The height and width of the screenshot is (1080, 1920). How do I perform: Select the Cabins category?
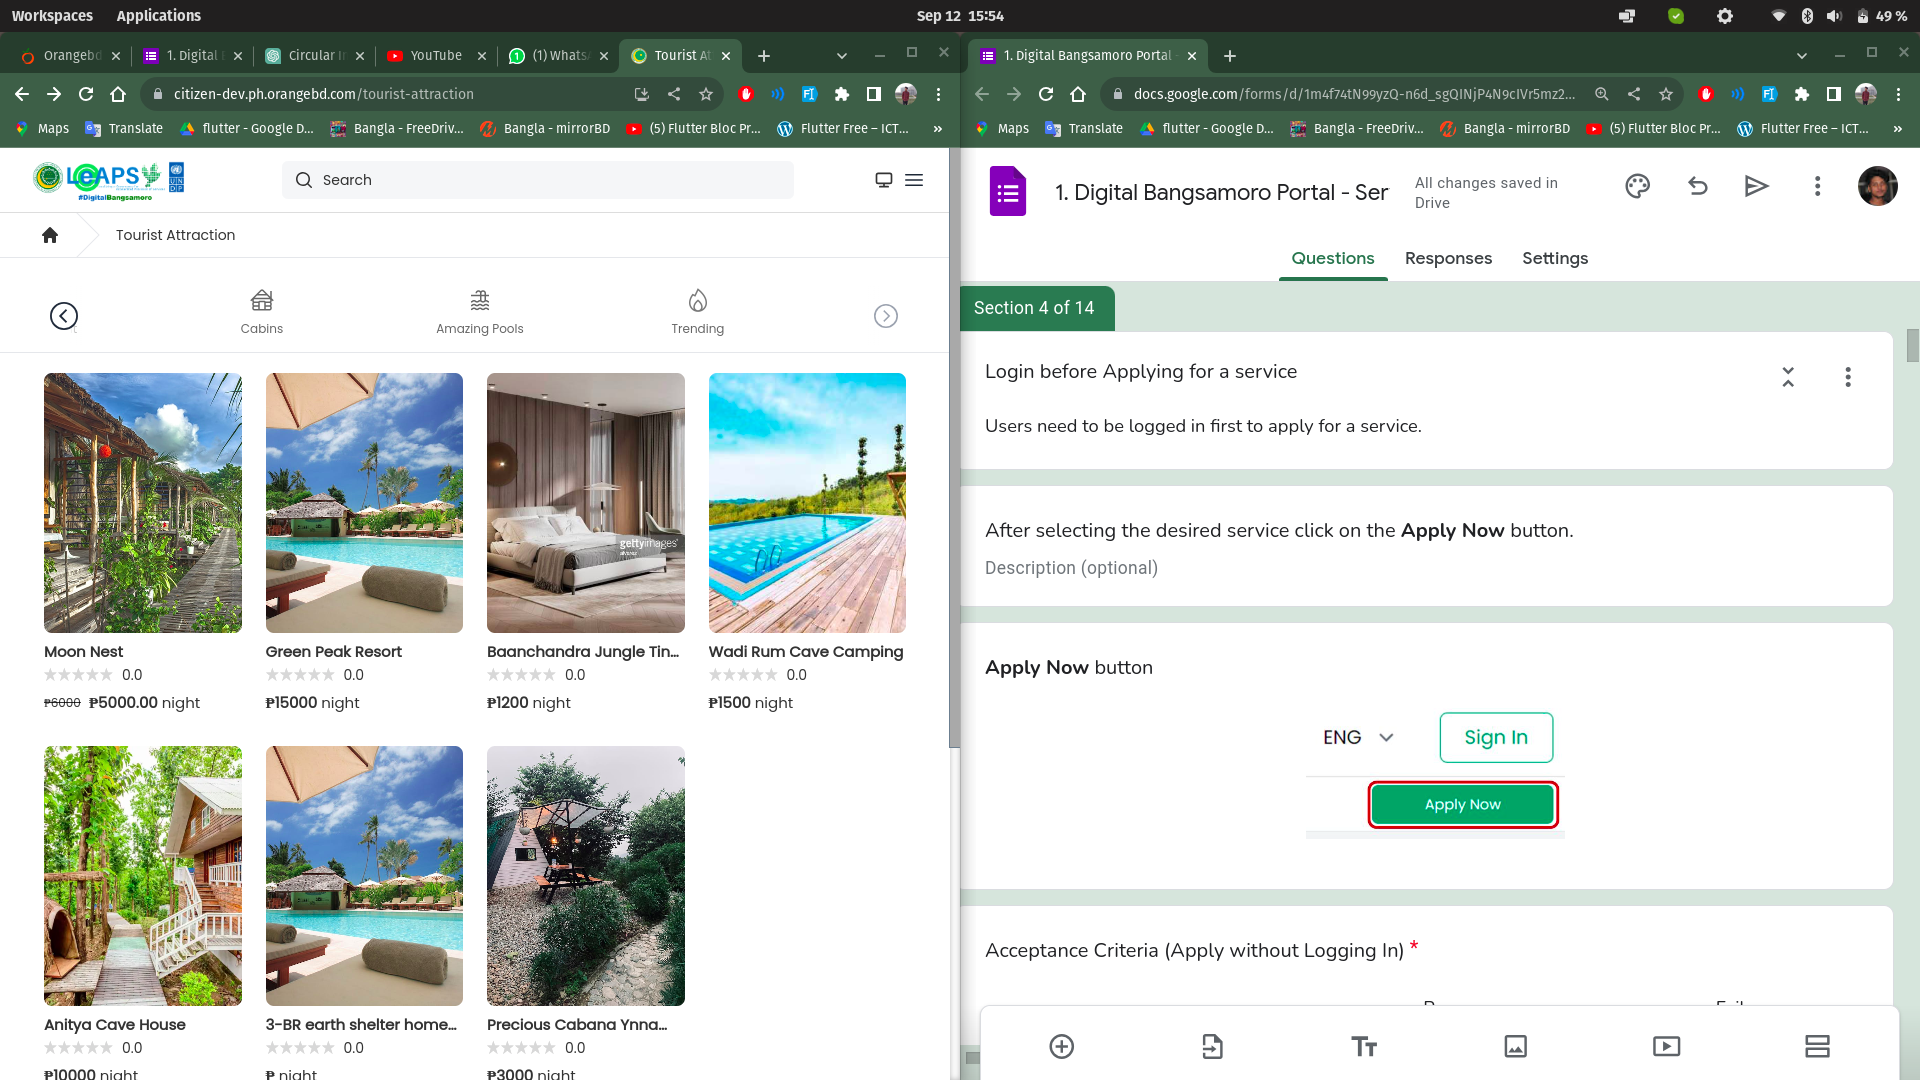tap(261, 312)
